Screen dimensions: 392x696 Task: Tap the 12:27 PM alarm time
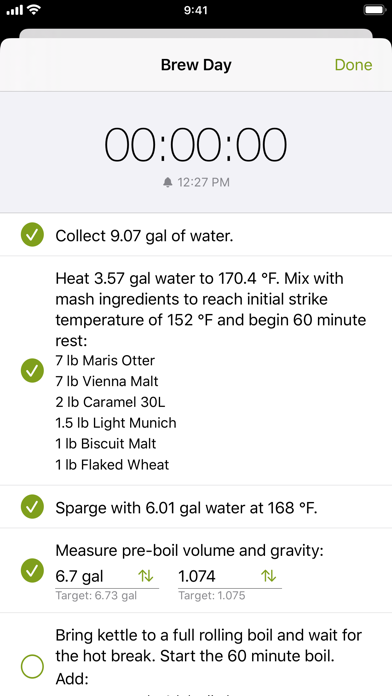(204, 182)
